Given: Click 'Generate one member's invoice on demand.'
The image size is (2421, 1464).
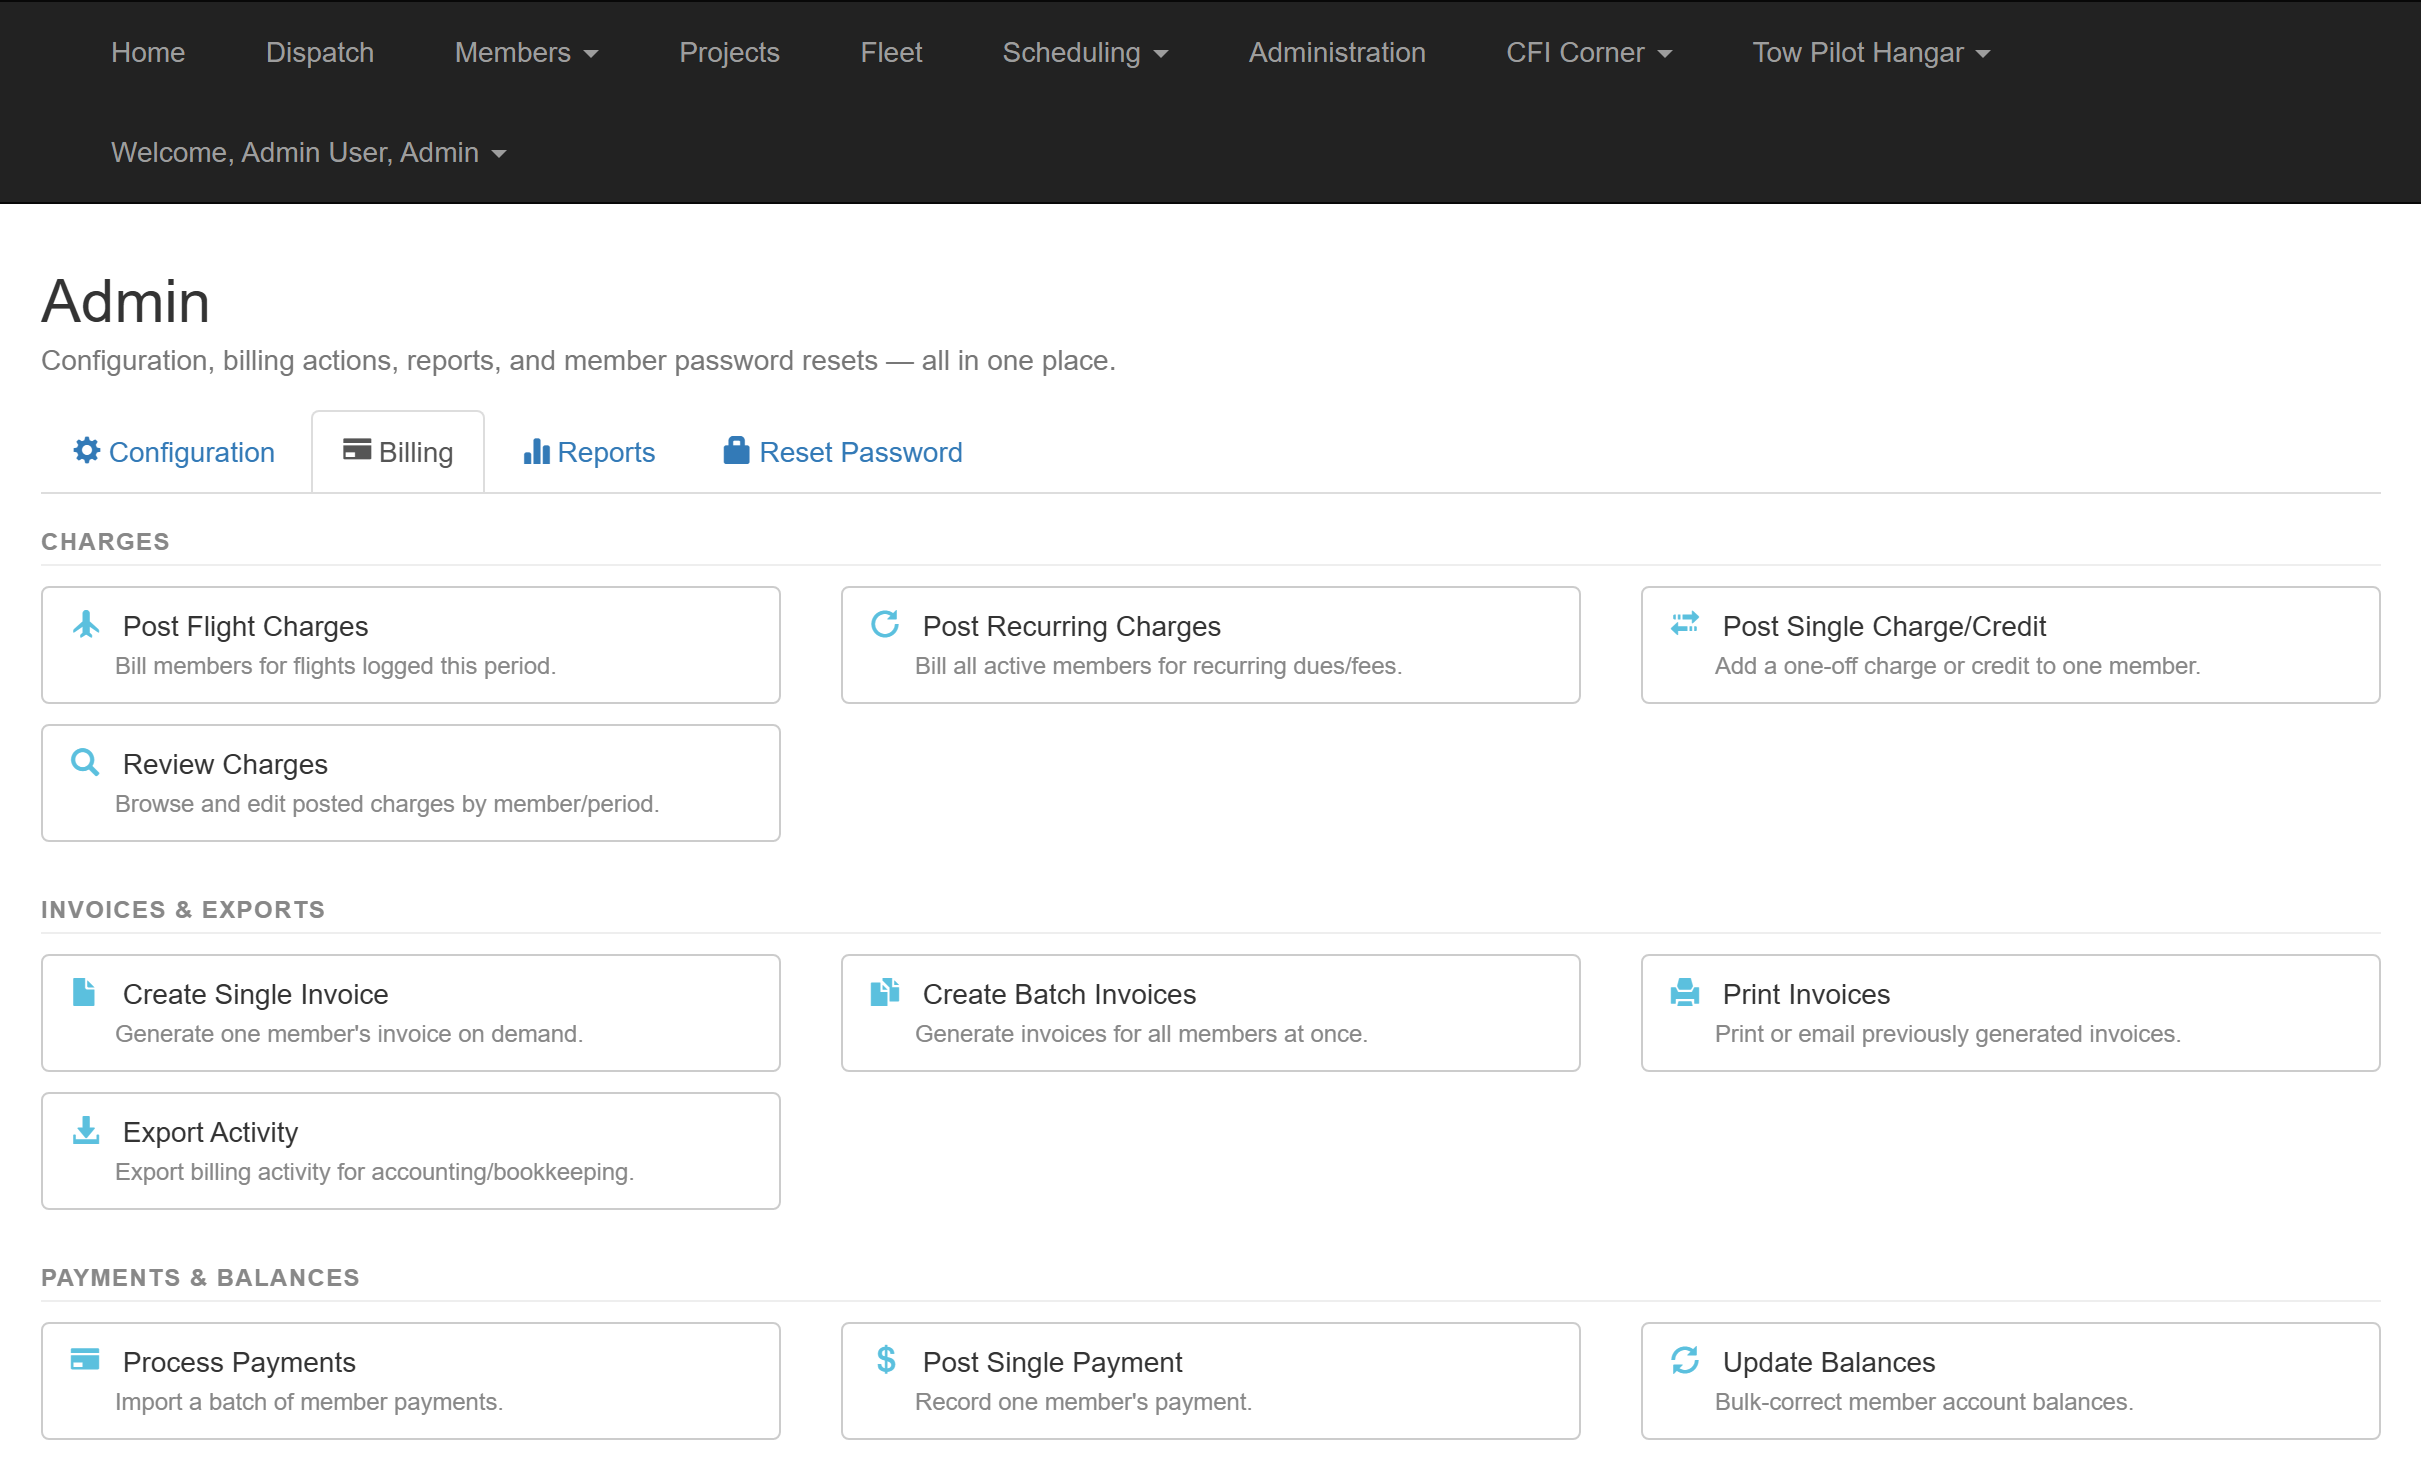Looking at the screenshot, I should click(348, 1034).
